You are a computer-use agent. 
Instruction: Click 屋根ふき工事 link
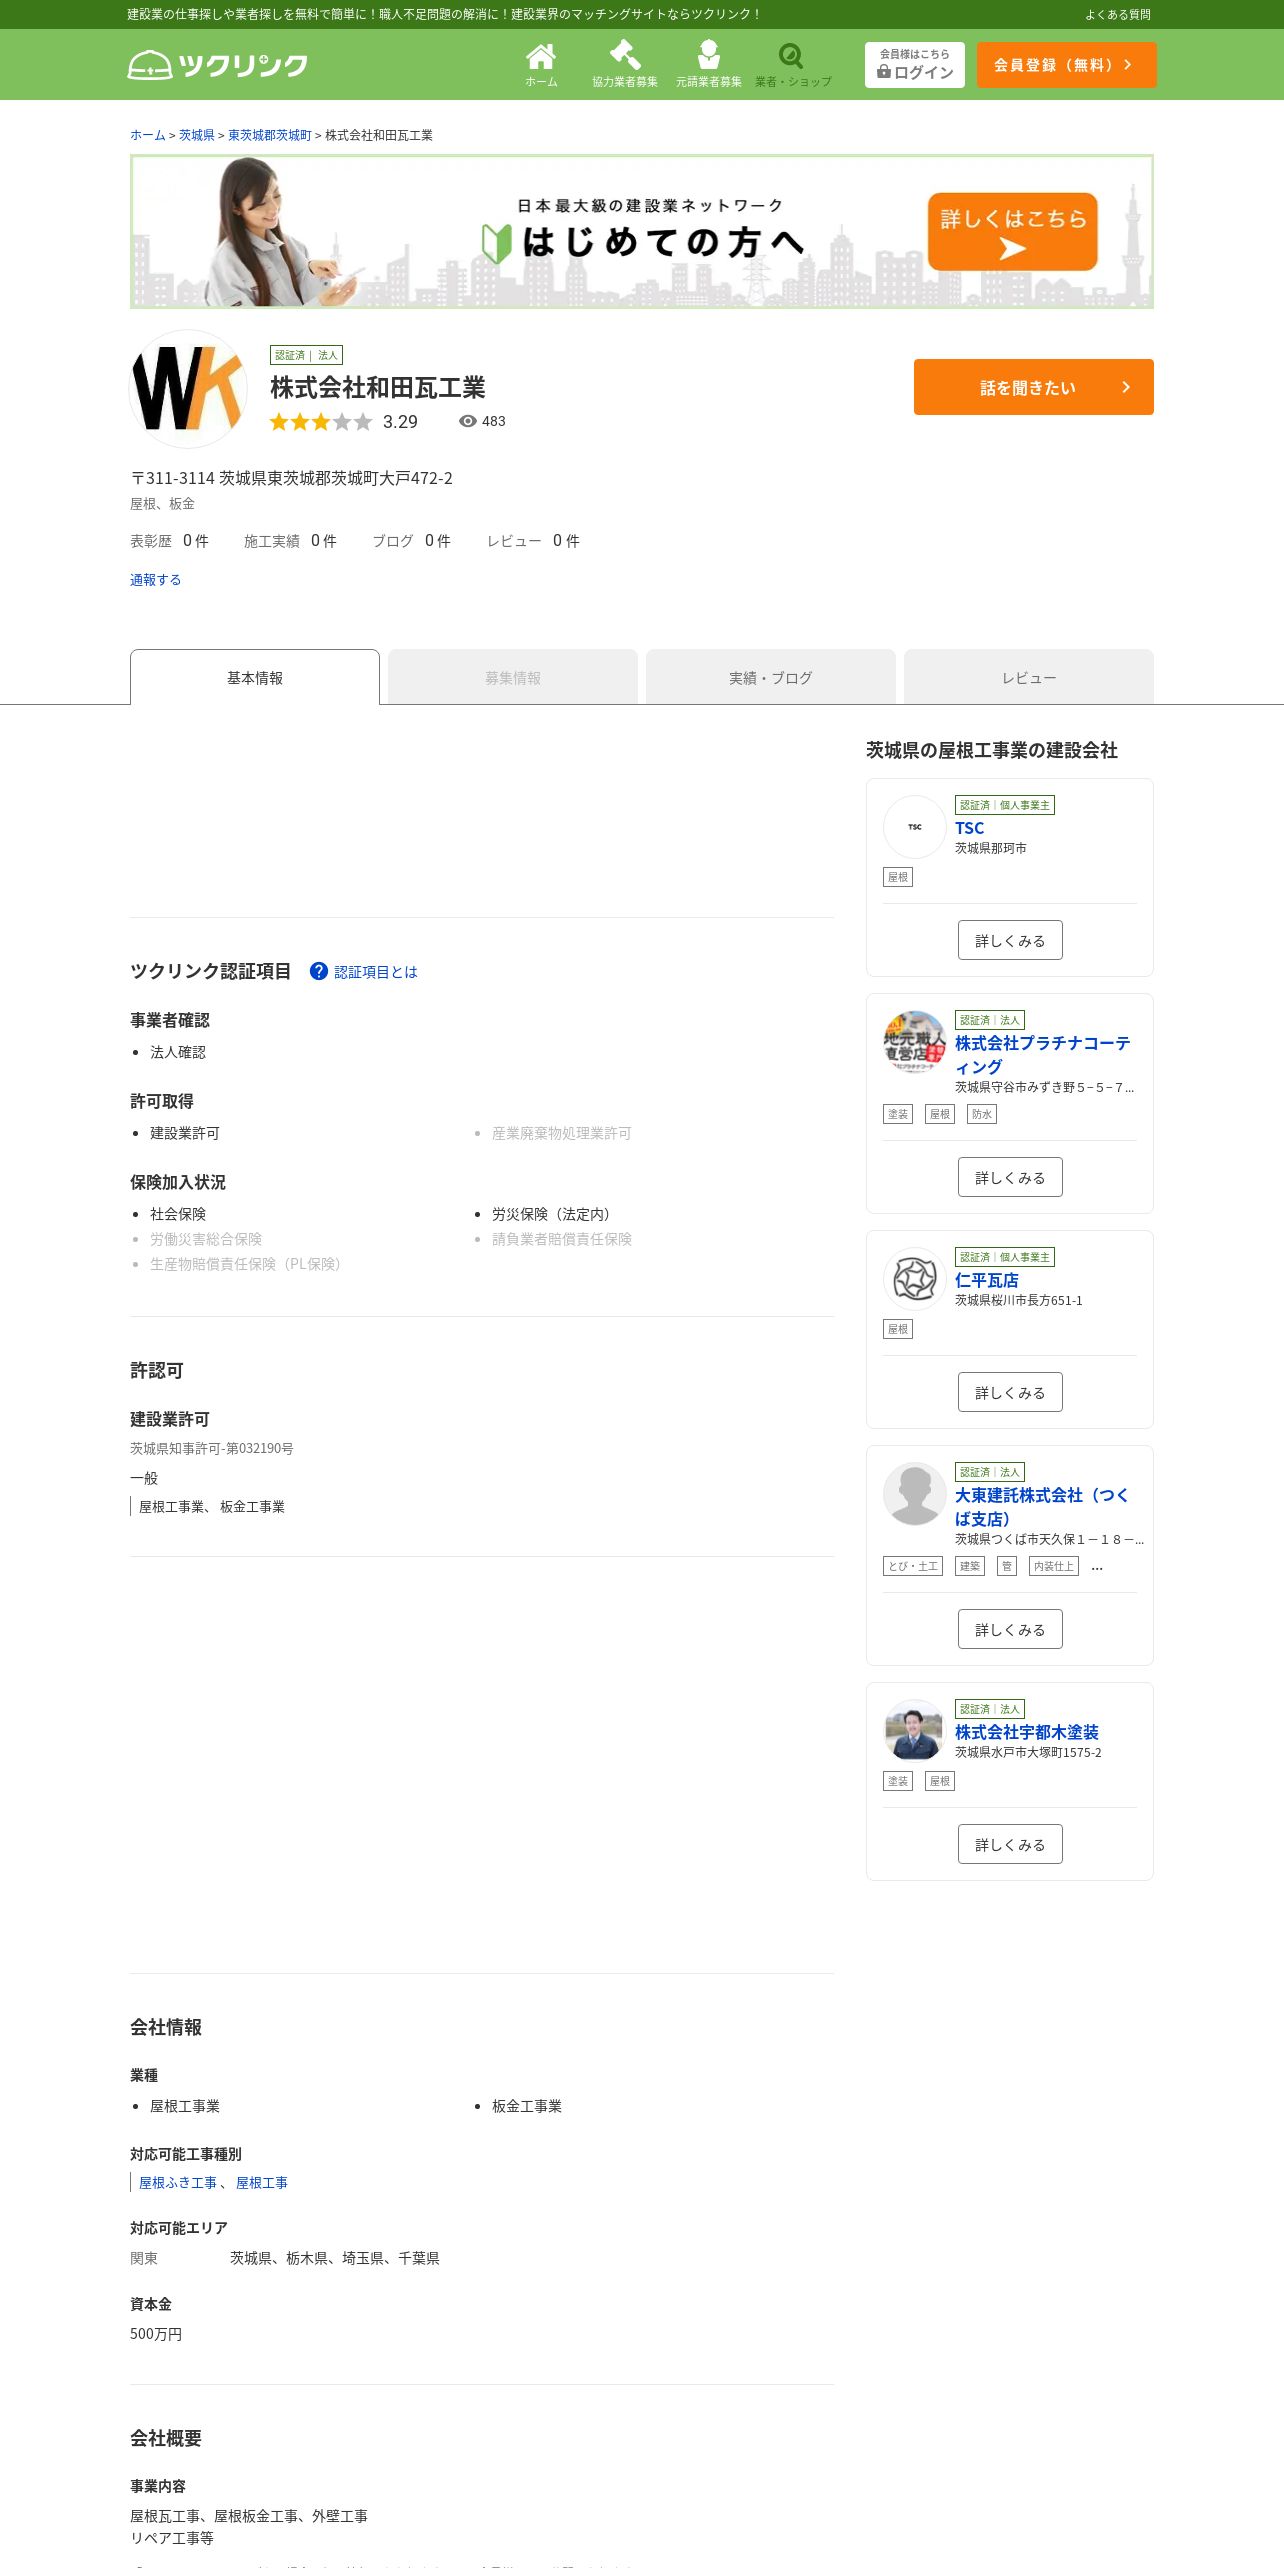coord(177,2183)
